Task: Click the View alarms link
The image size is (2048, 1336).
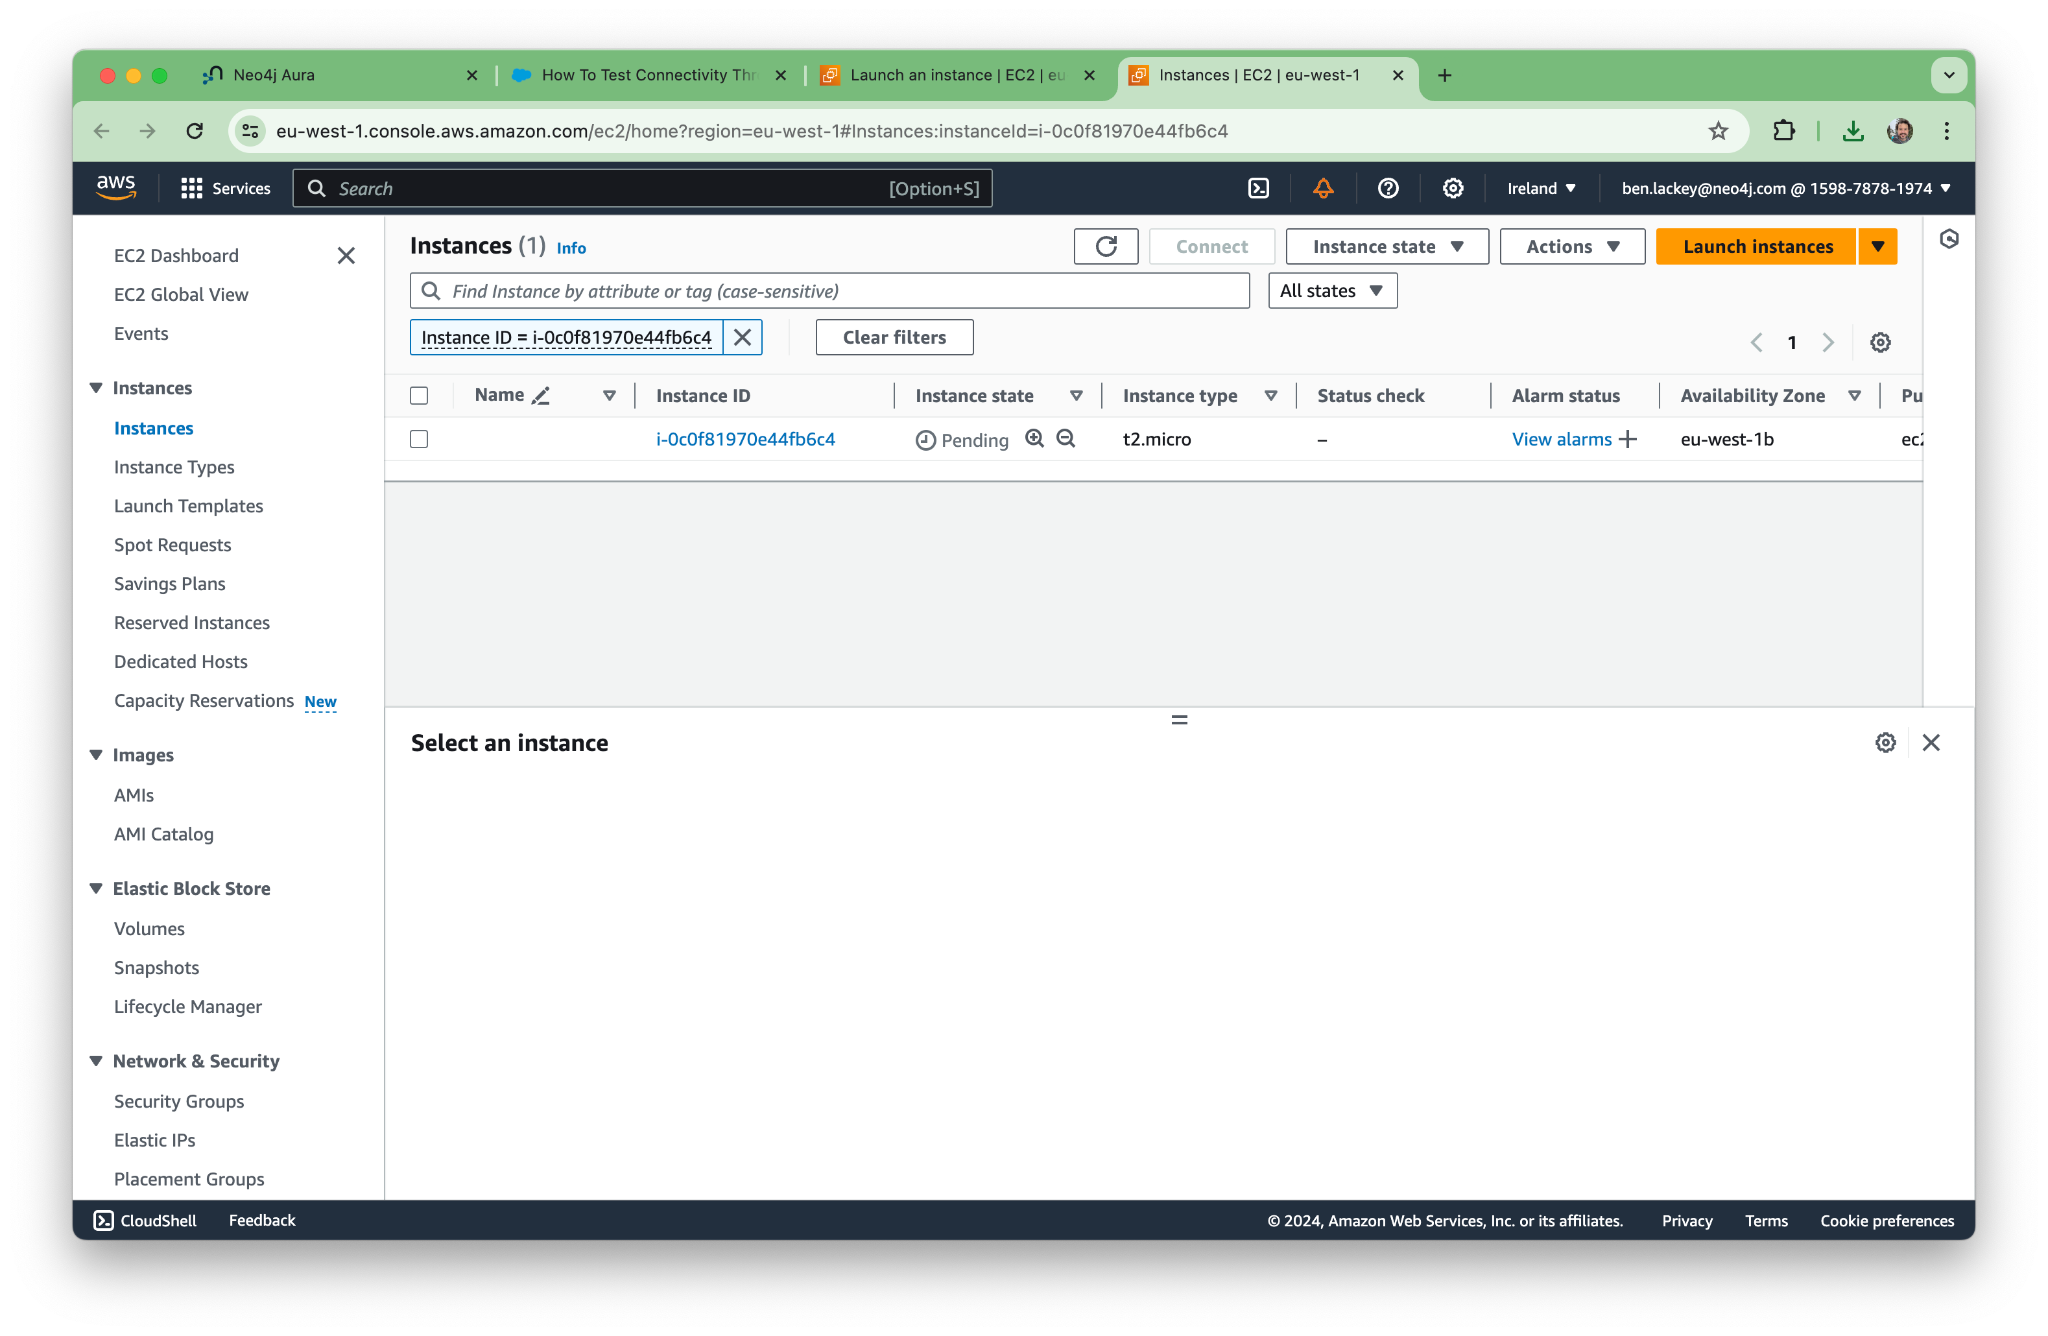Action: tap(1562, 439)
